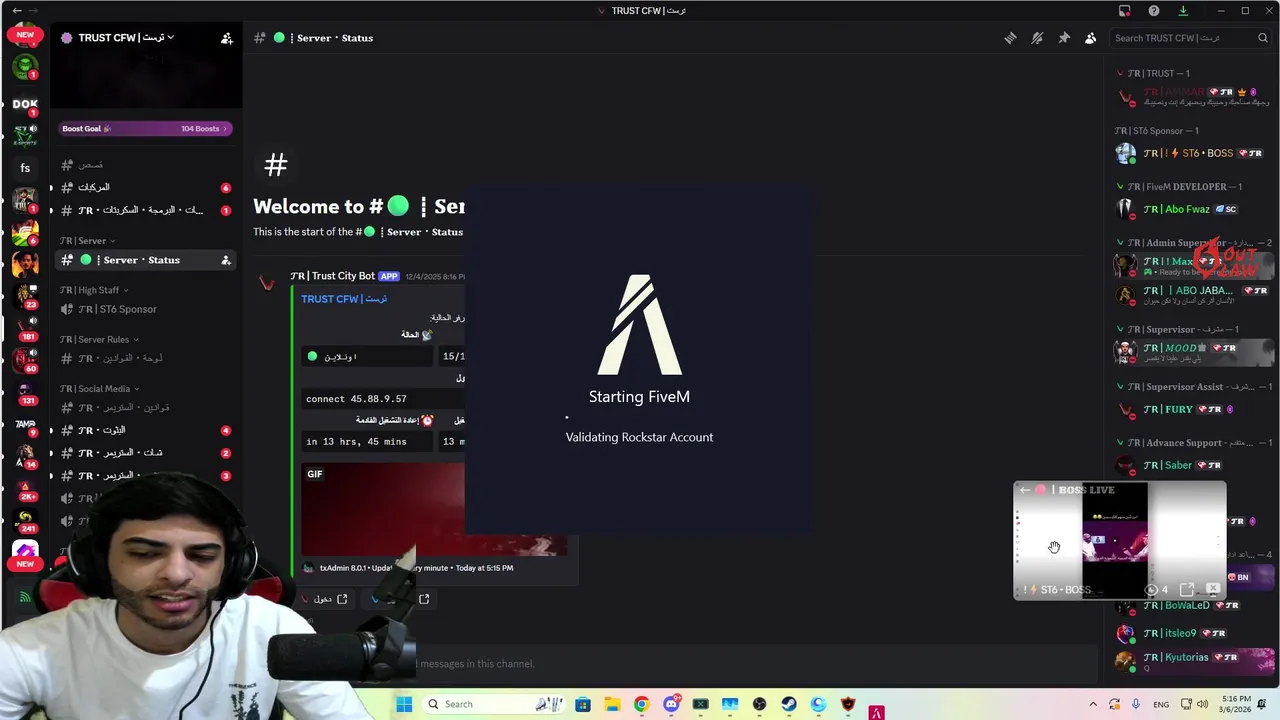Toggle the member list icon
Screen dimensions: 1280x720
(x=1090, y=38)
